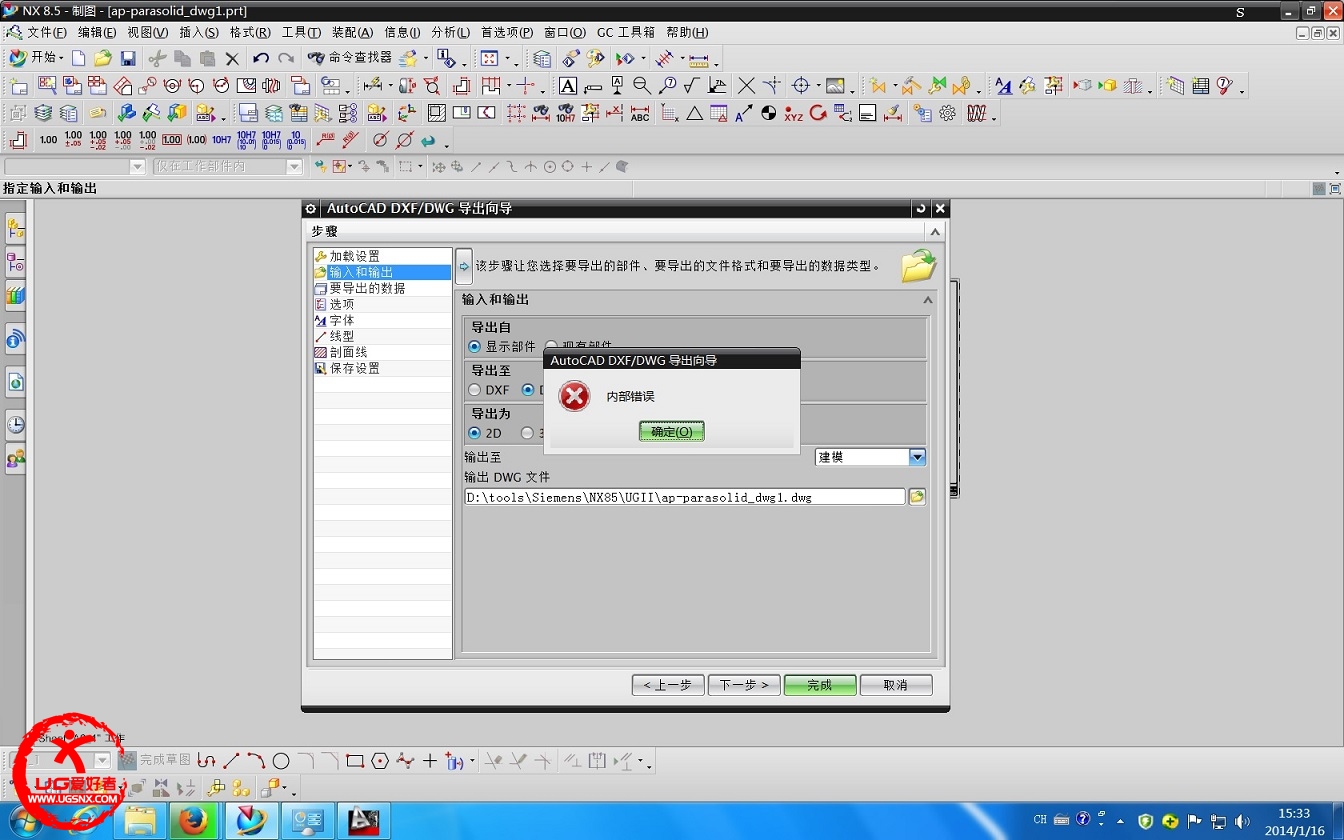
Task: Select the 选项 step in wizard list
Action: click(x=382, y=304)
